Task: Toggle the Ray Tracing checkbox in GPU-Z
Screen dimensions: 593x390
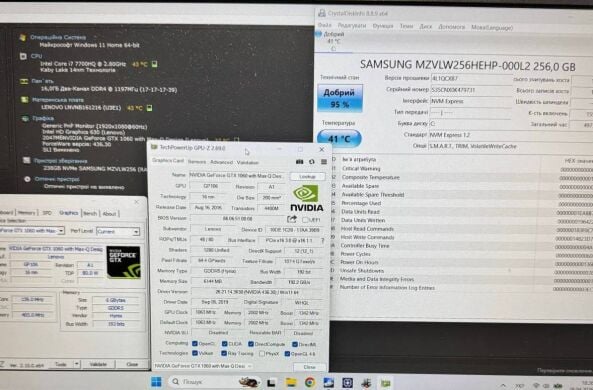Action: point(224,353)
